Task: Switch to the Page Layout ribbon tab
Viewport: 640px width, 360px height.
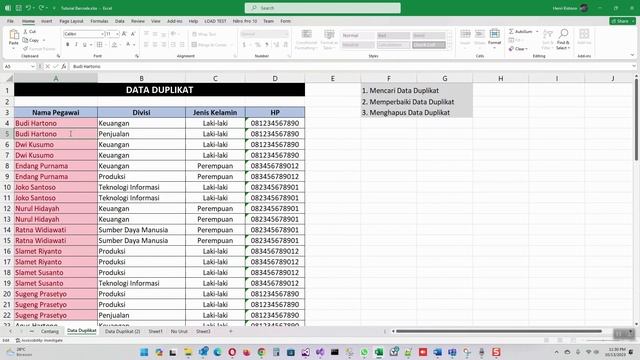Action: click(71, 21)
